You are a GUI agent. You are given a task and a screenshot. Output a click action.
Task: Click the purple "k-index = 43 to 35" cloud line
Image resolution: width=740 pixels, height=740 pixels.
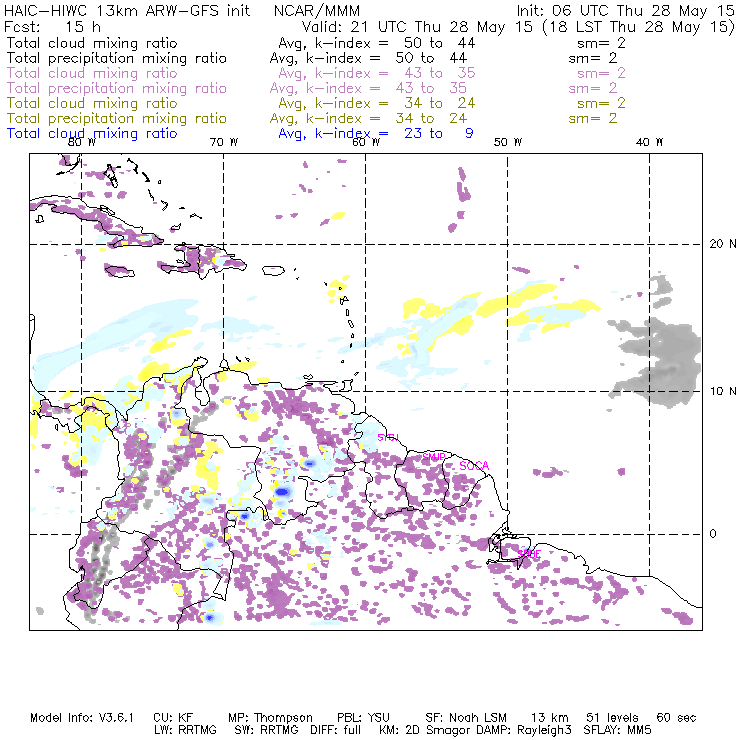(x=395, y=73)
